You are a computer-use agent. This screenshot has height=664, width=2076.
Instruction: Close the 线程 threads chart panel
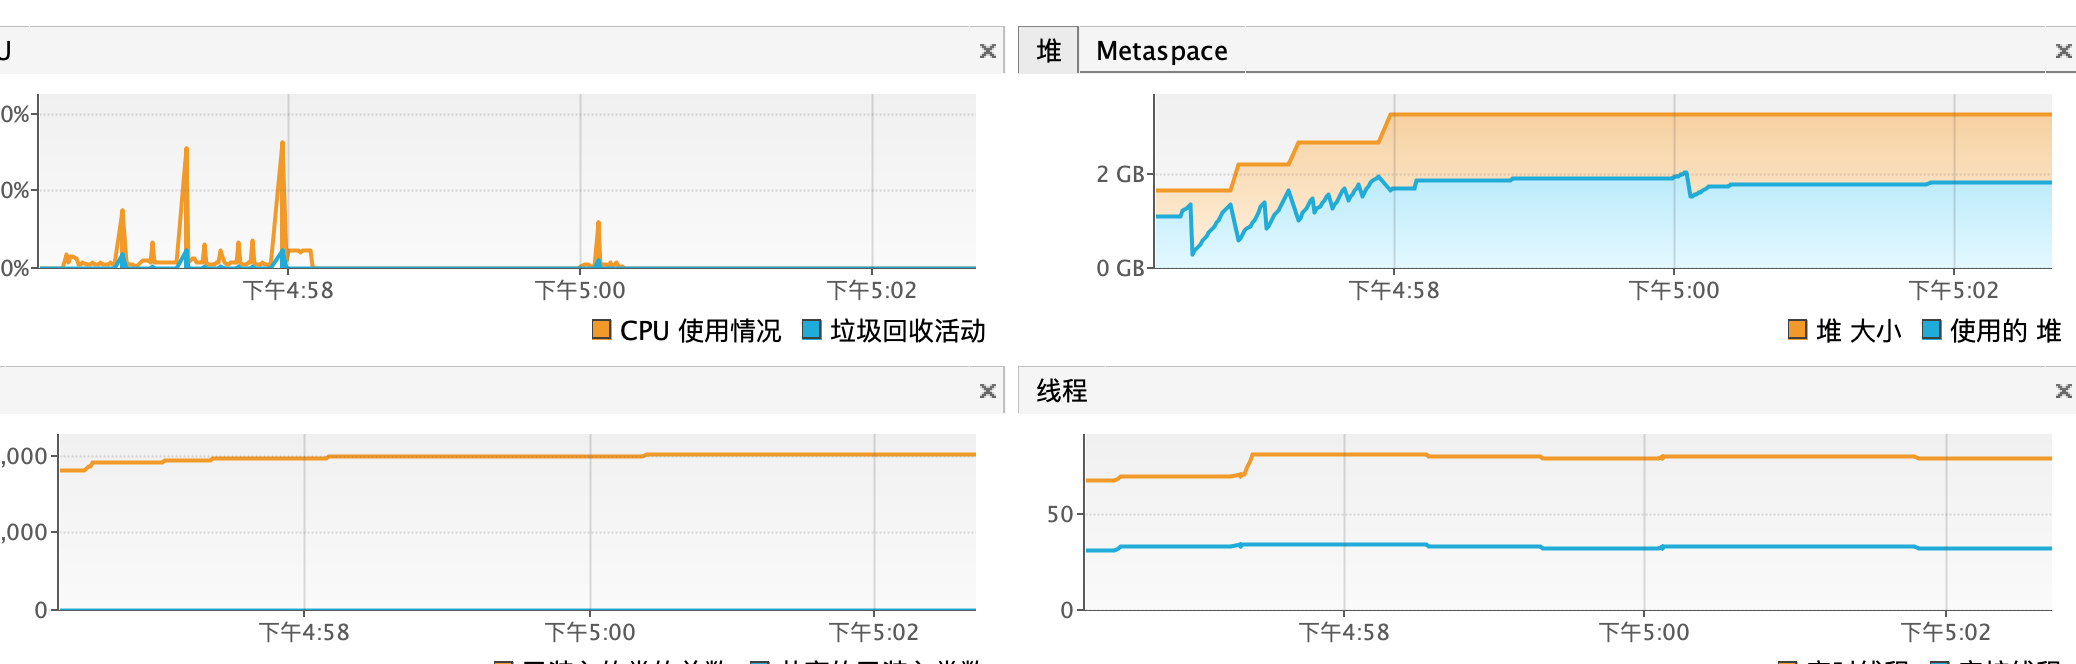[2063, 391]
